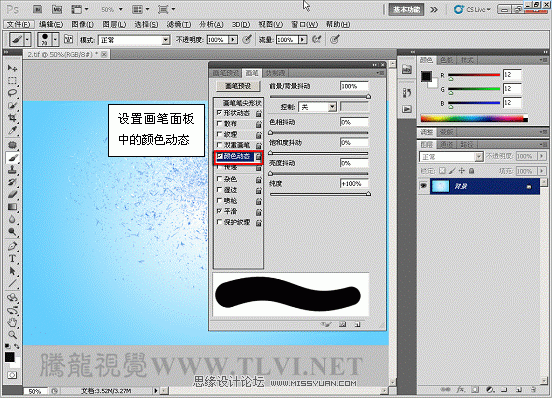Select the Move tool
Viewport: 552px width, 398px height.
tap(12, 68)
